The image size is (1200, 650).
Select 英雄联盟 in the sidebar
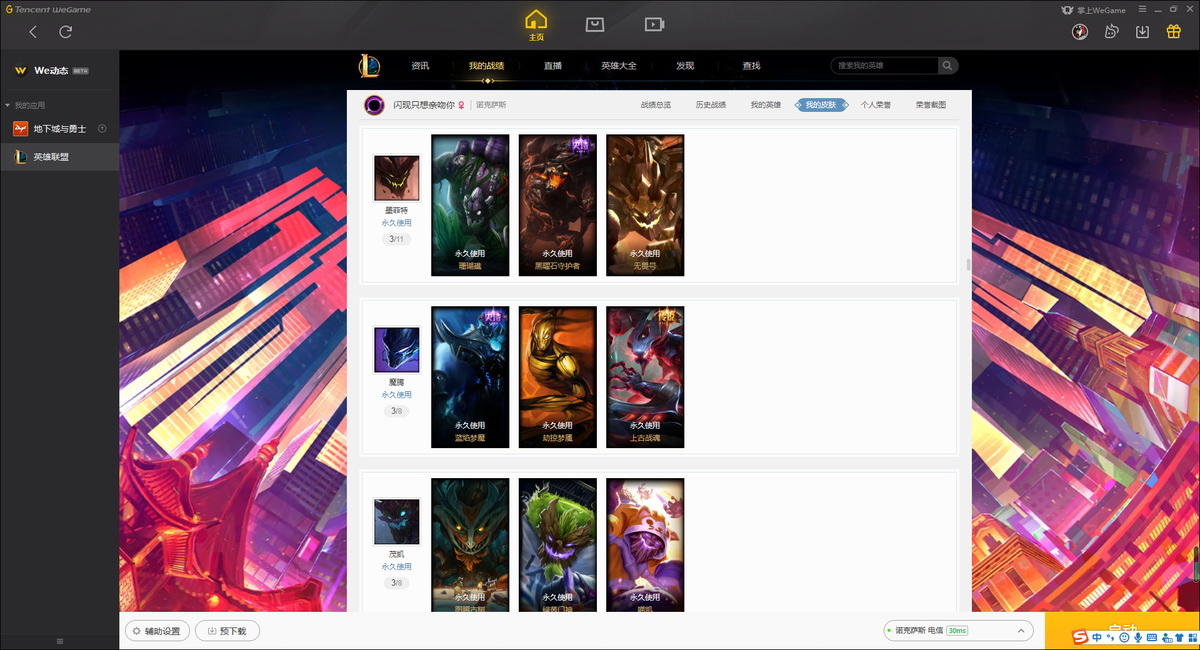click(x=60, y=157)
